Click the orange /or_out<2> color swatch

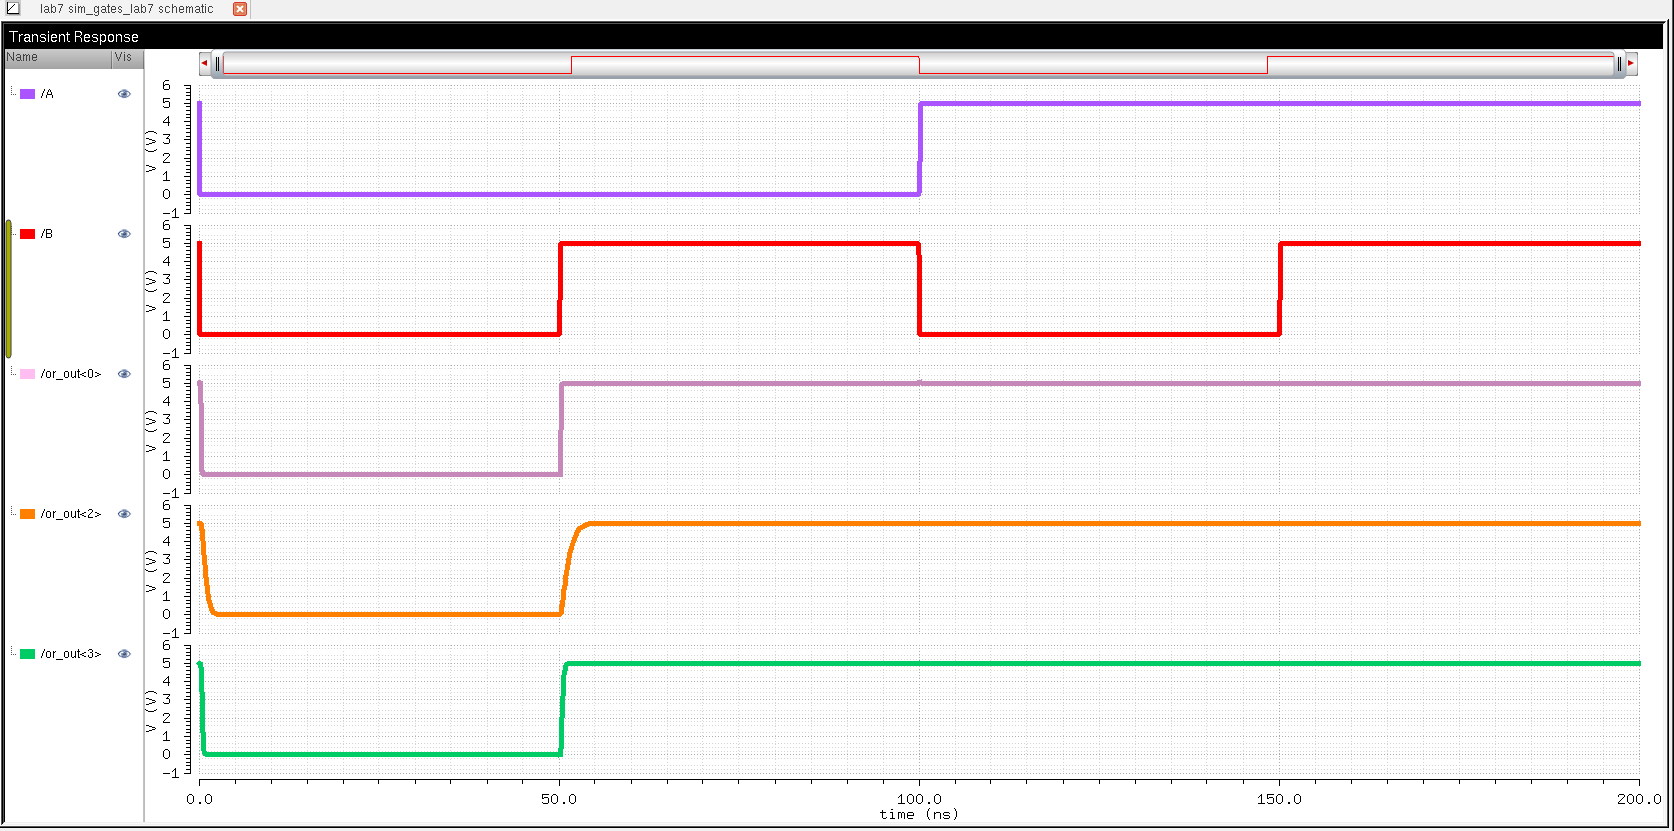(x=28, y=514)
